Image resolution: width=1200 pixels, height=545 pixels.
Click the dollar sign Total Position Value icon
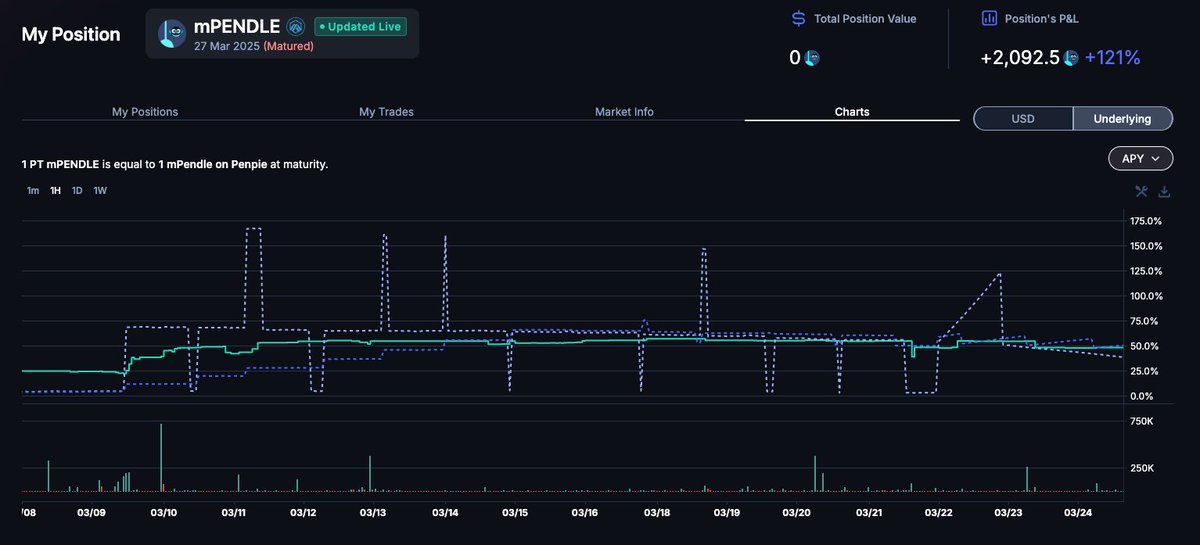[x=798, y=18]
